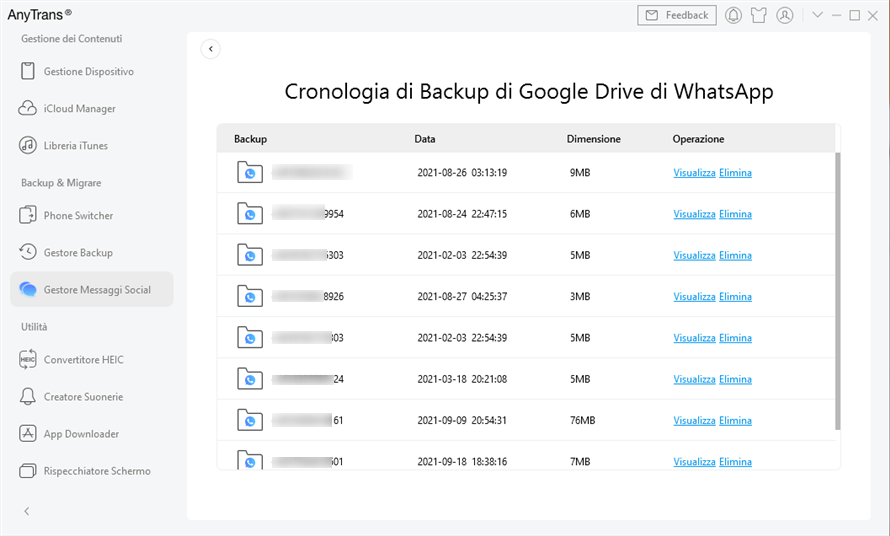Click the App Downloader icon
Screen dimensions: 890x536
tap(27, 433)
